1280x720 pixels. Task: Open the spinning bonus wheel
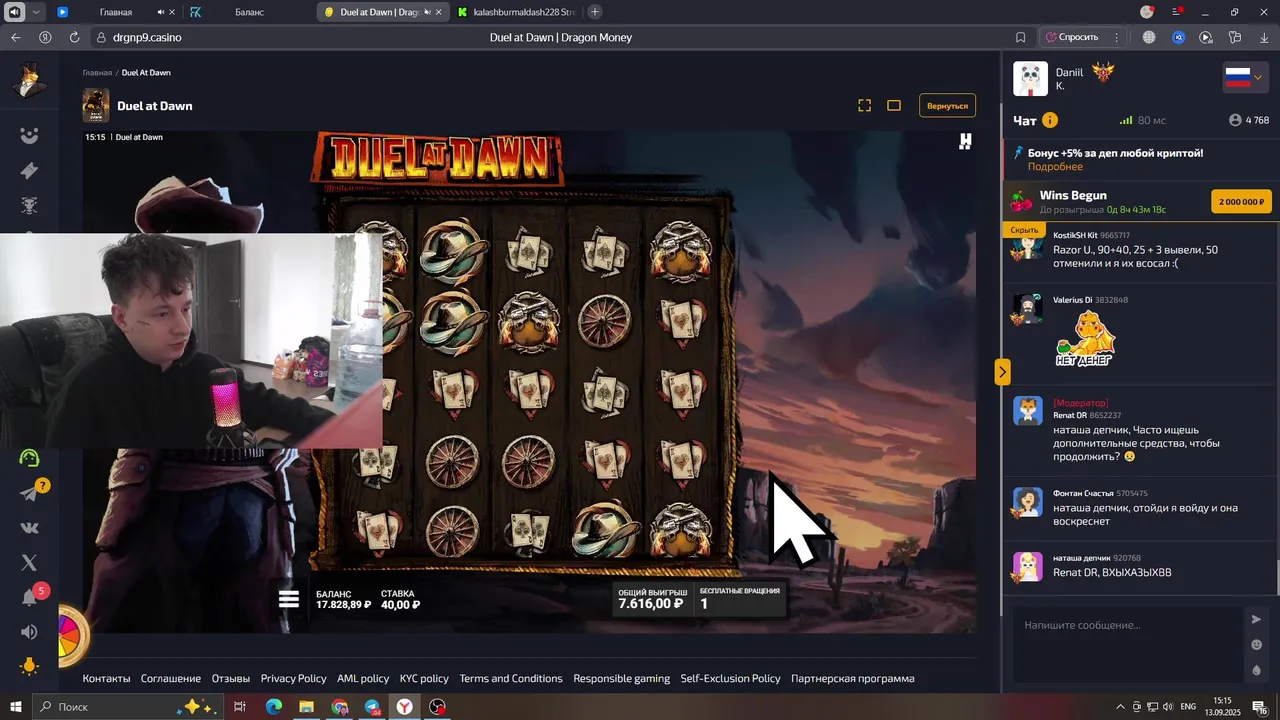tap(69, 635)
